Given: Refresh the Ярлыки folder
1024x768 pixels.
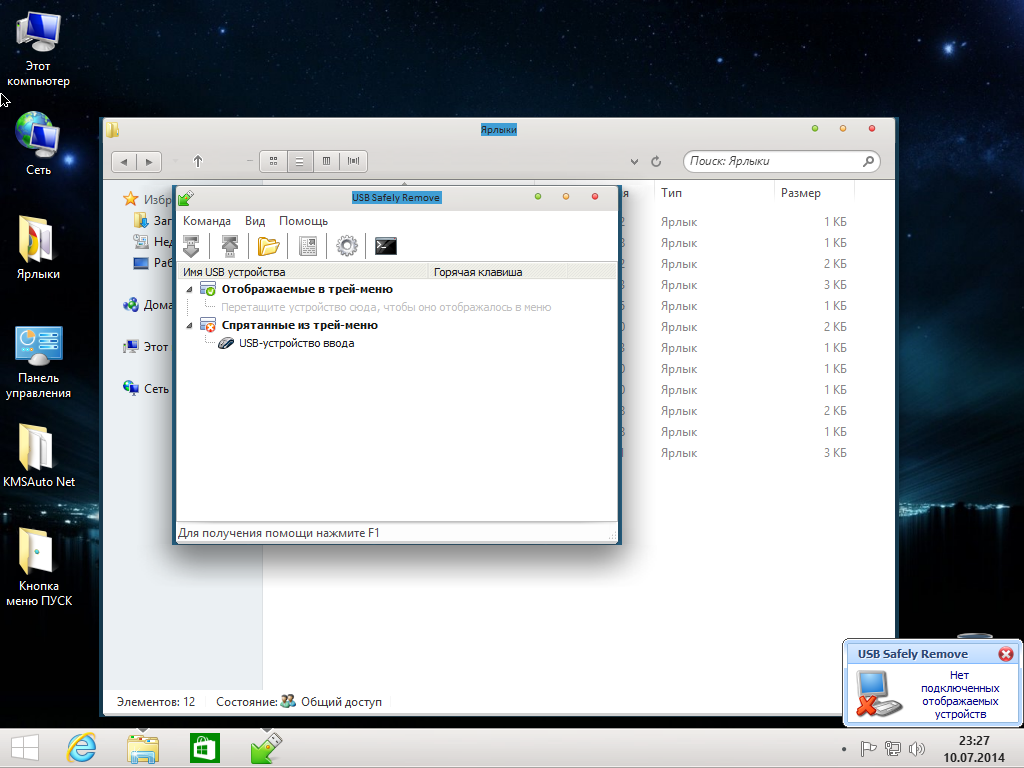Looking at the screenshot, I should pos(656,161).
